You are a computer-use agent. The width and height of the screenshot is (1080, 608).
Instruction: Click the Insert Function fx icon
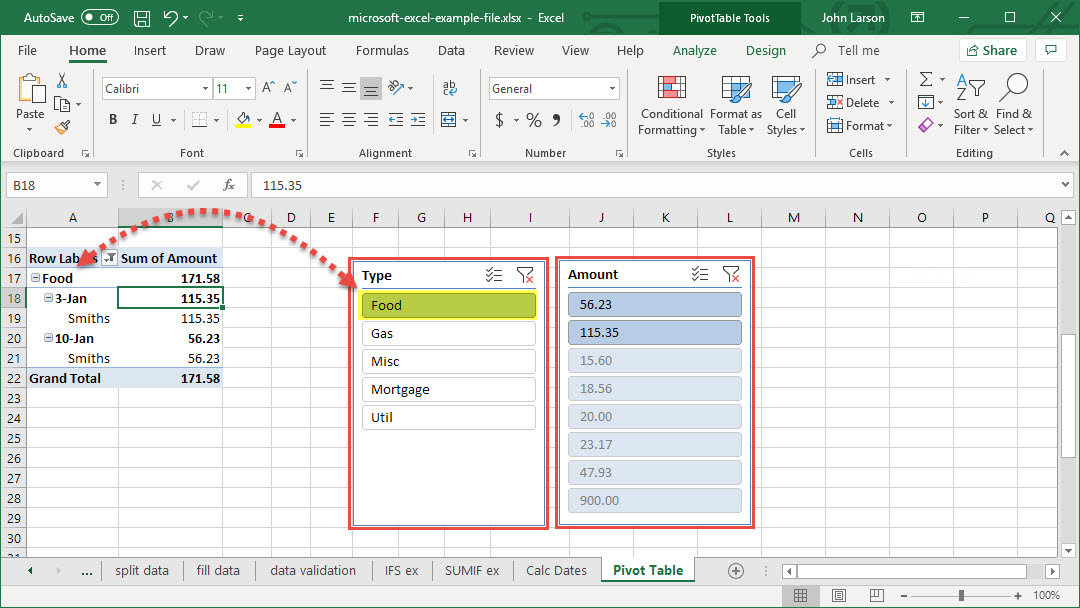[x=229, y=185]
